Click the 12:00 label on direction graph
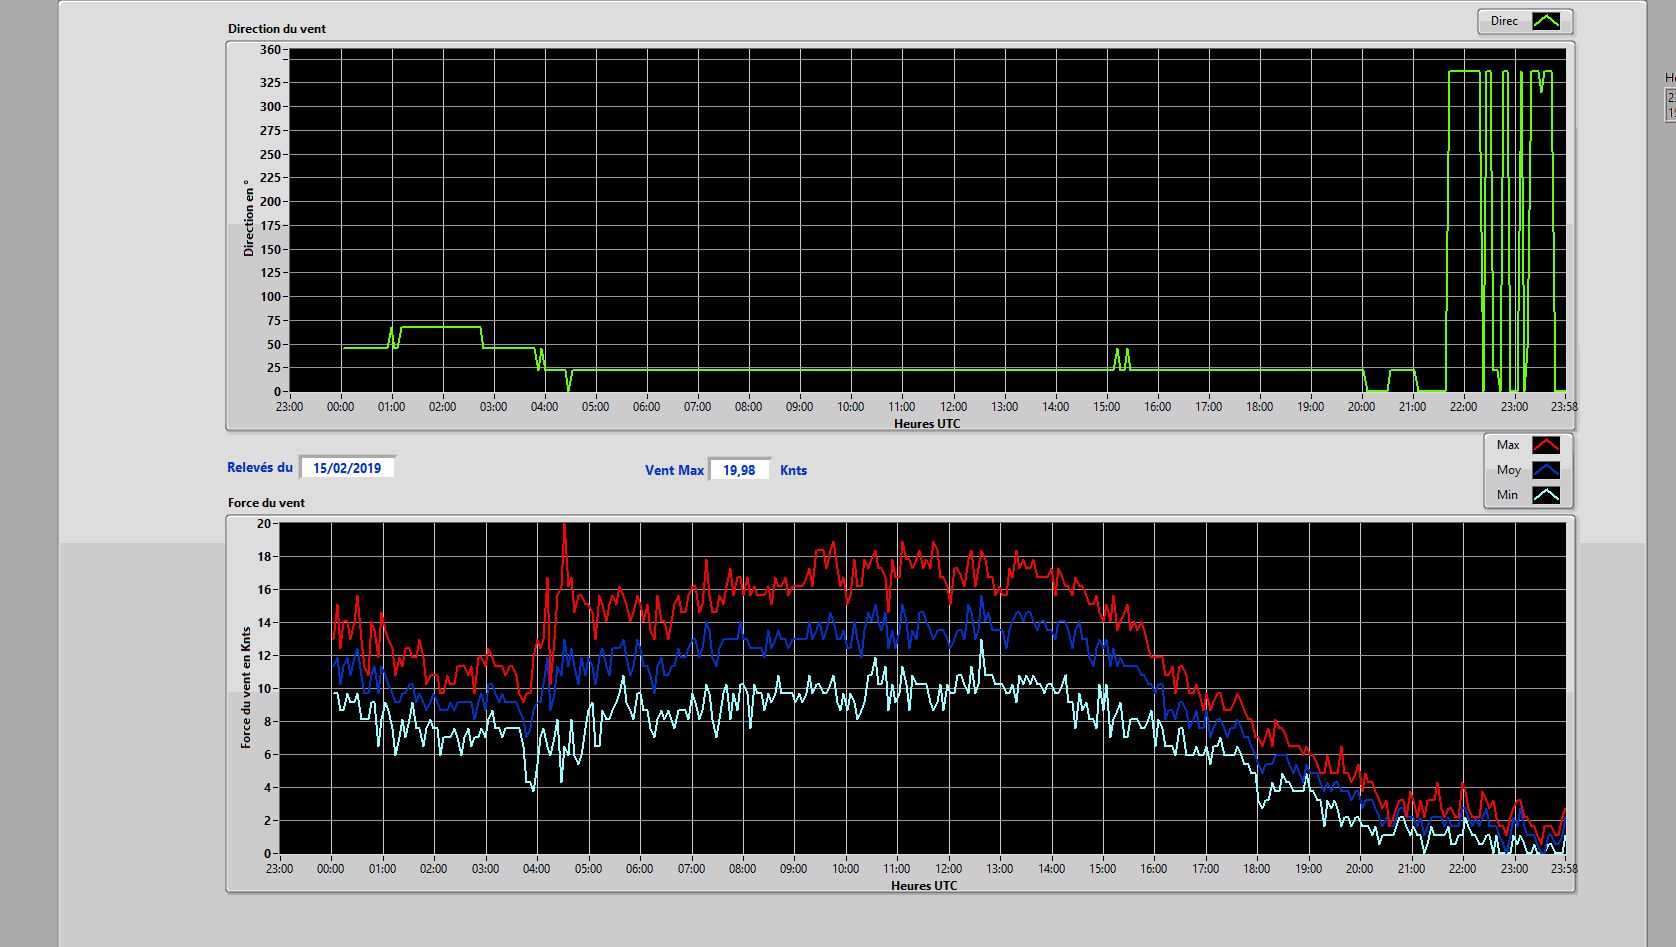Image resolution: width=1676 pixels, height=947 pixels. point(953,407)
